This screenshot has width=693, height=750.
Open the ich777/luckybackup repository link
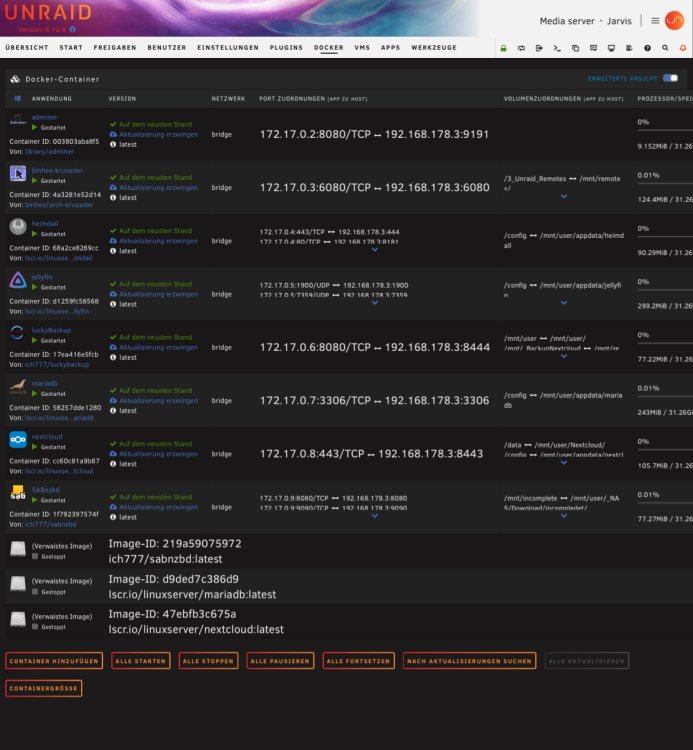[x=57, y=364]
